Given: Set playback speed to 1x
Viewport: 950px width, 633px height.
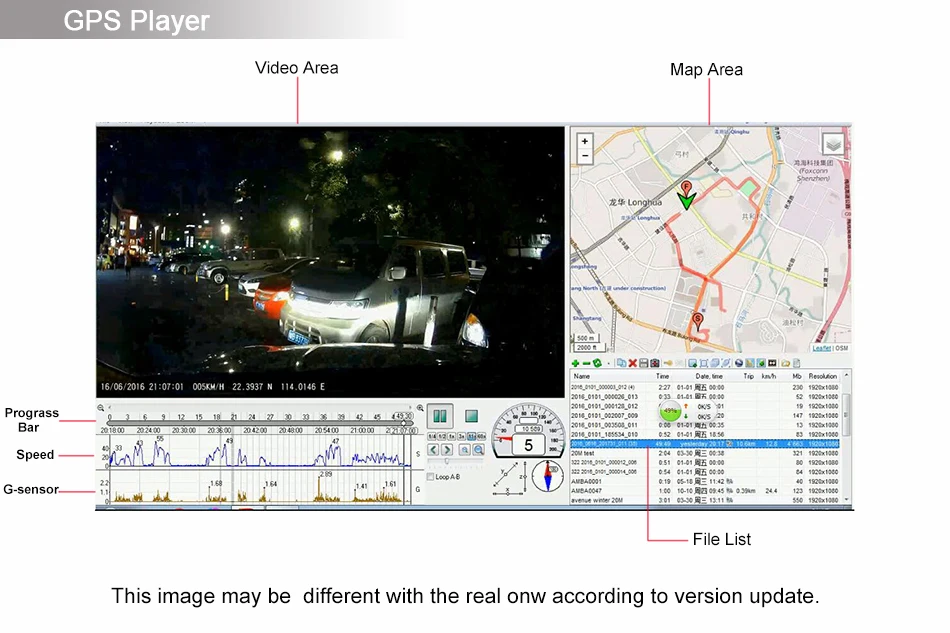Looking at the screenshot, I should click(451, 436).
